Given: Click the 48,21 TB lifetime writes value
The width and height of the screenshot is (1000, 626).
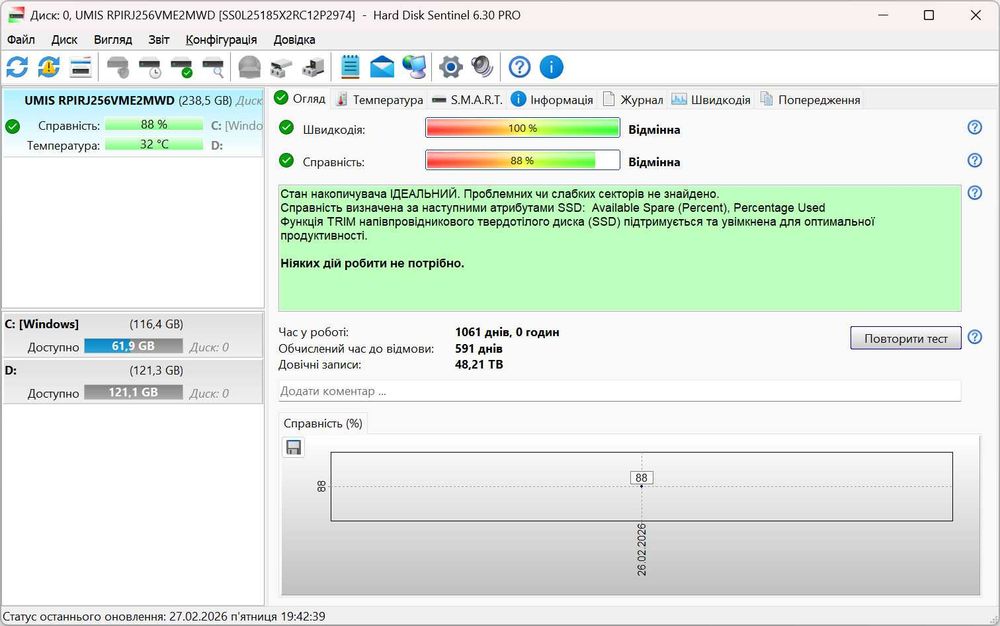Looking at the screenshot, I should point(479,365).
